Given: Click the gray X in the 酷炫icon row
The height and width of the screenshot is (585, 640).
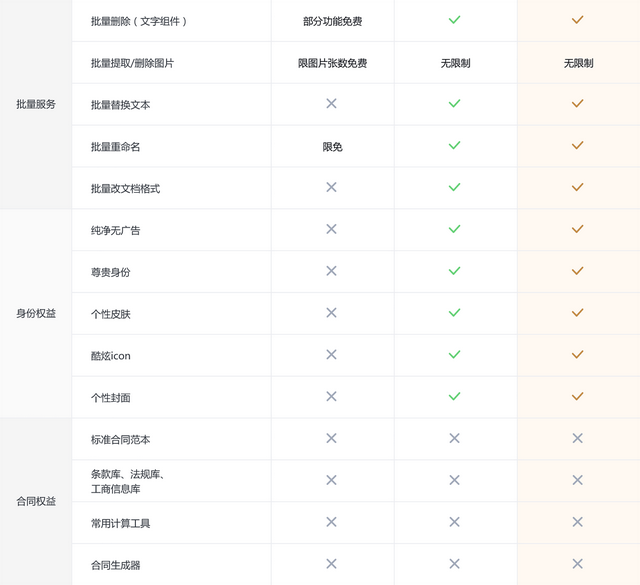Looking at the screenshot, I should coord(331,354).
